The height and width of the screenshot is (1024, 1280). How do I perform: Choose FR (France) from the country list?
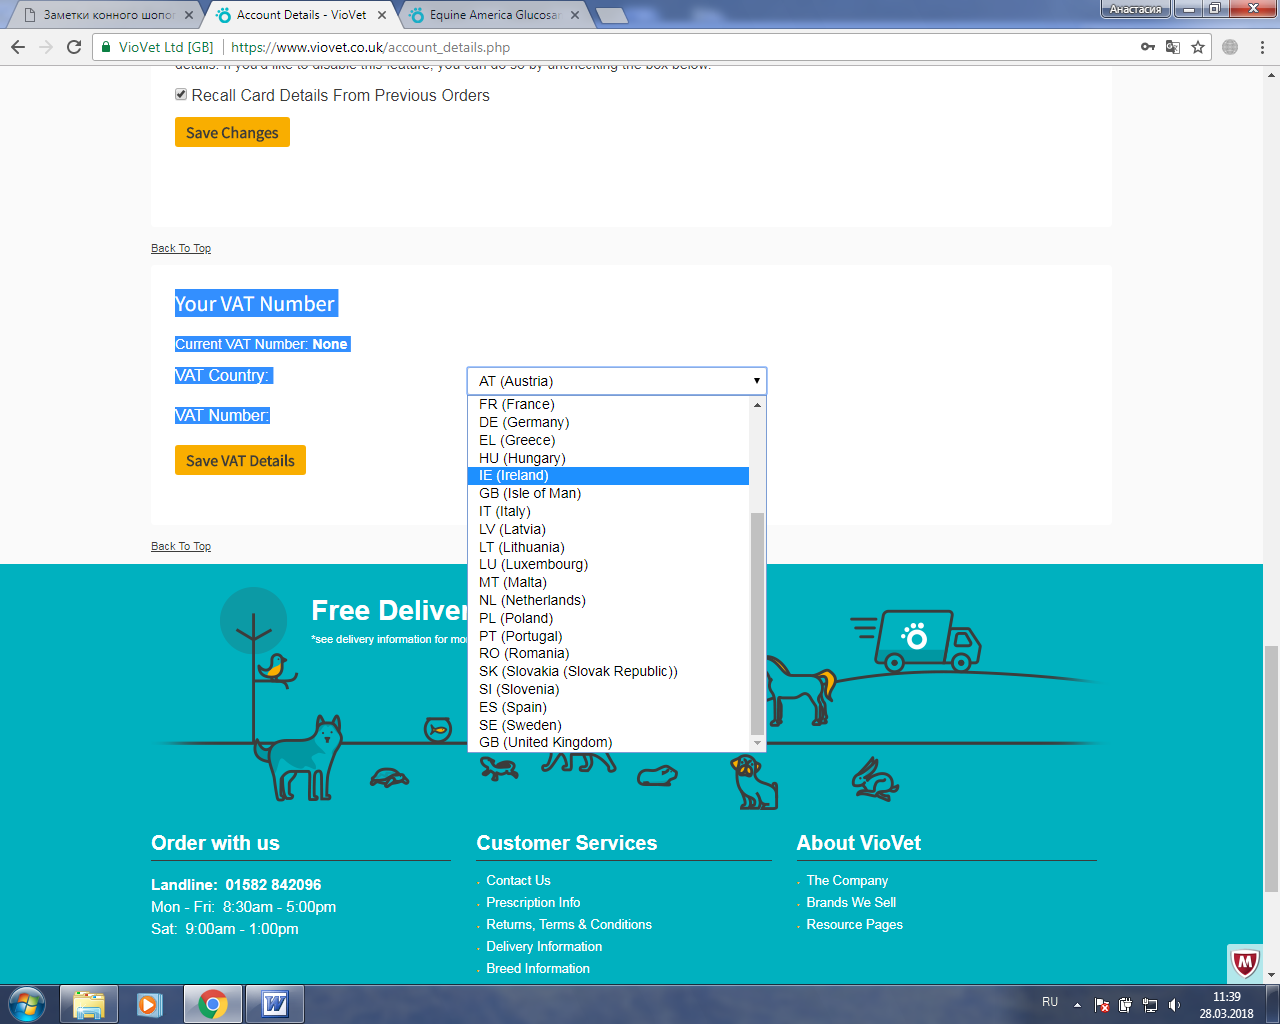(x=608, y=404)
